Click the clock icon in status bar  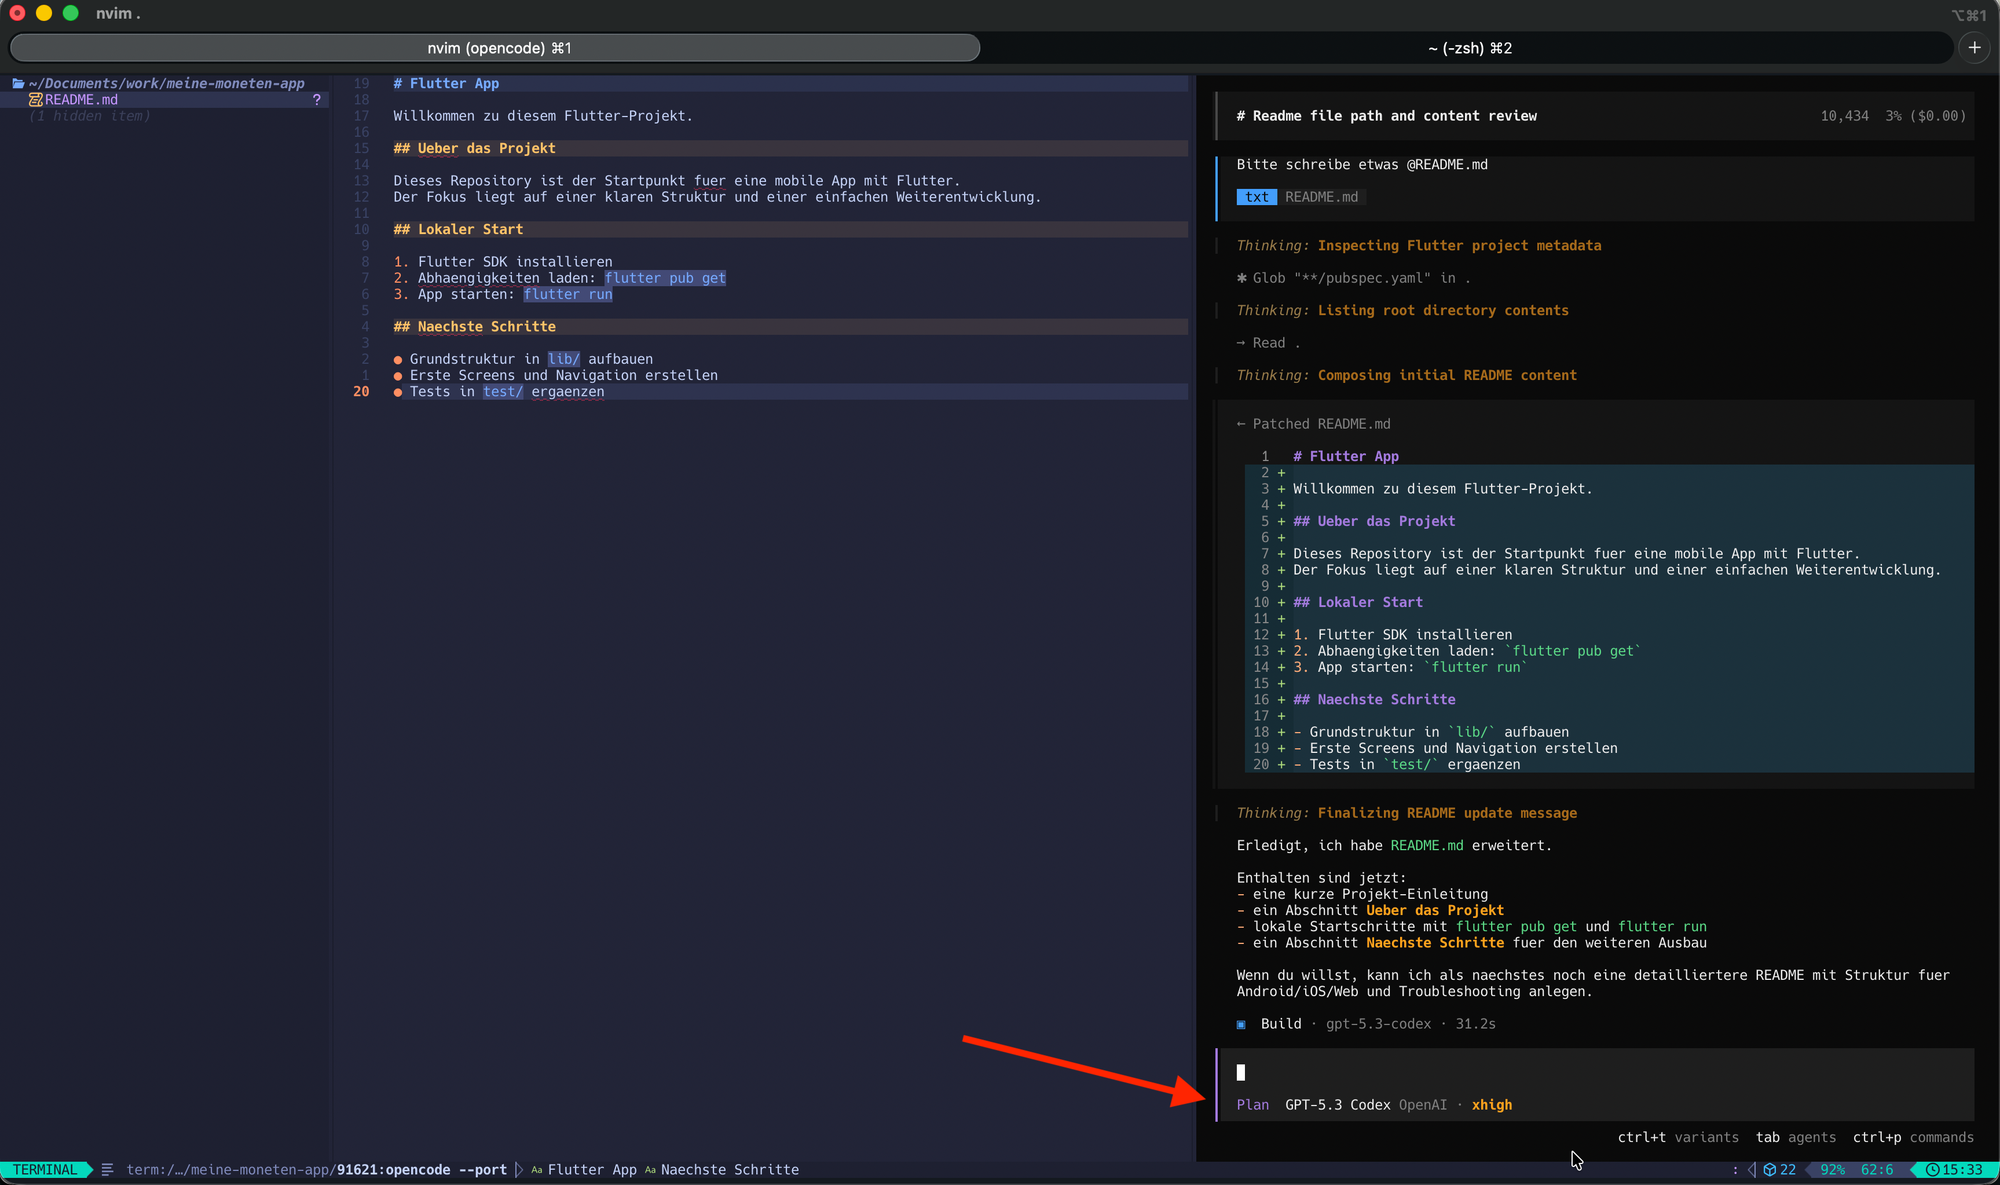(1932, 1170)
